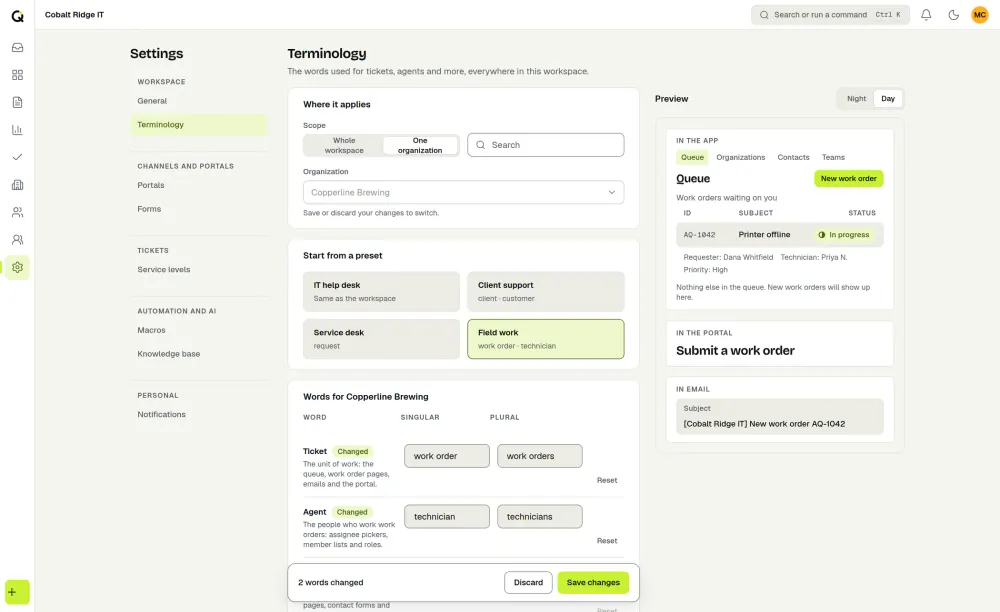Open the dashboard grid icon
Image resolution: width=1000 pixels, height=612 pixels.
tap(17, 75)
